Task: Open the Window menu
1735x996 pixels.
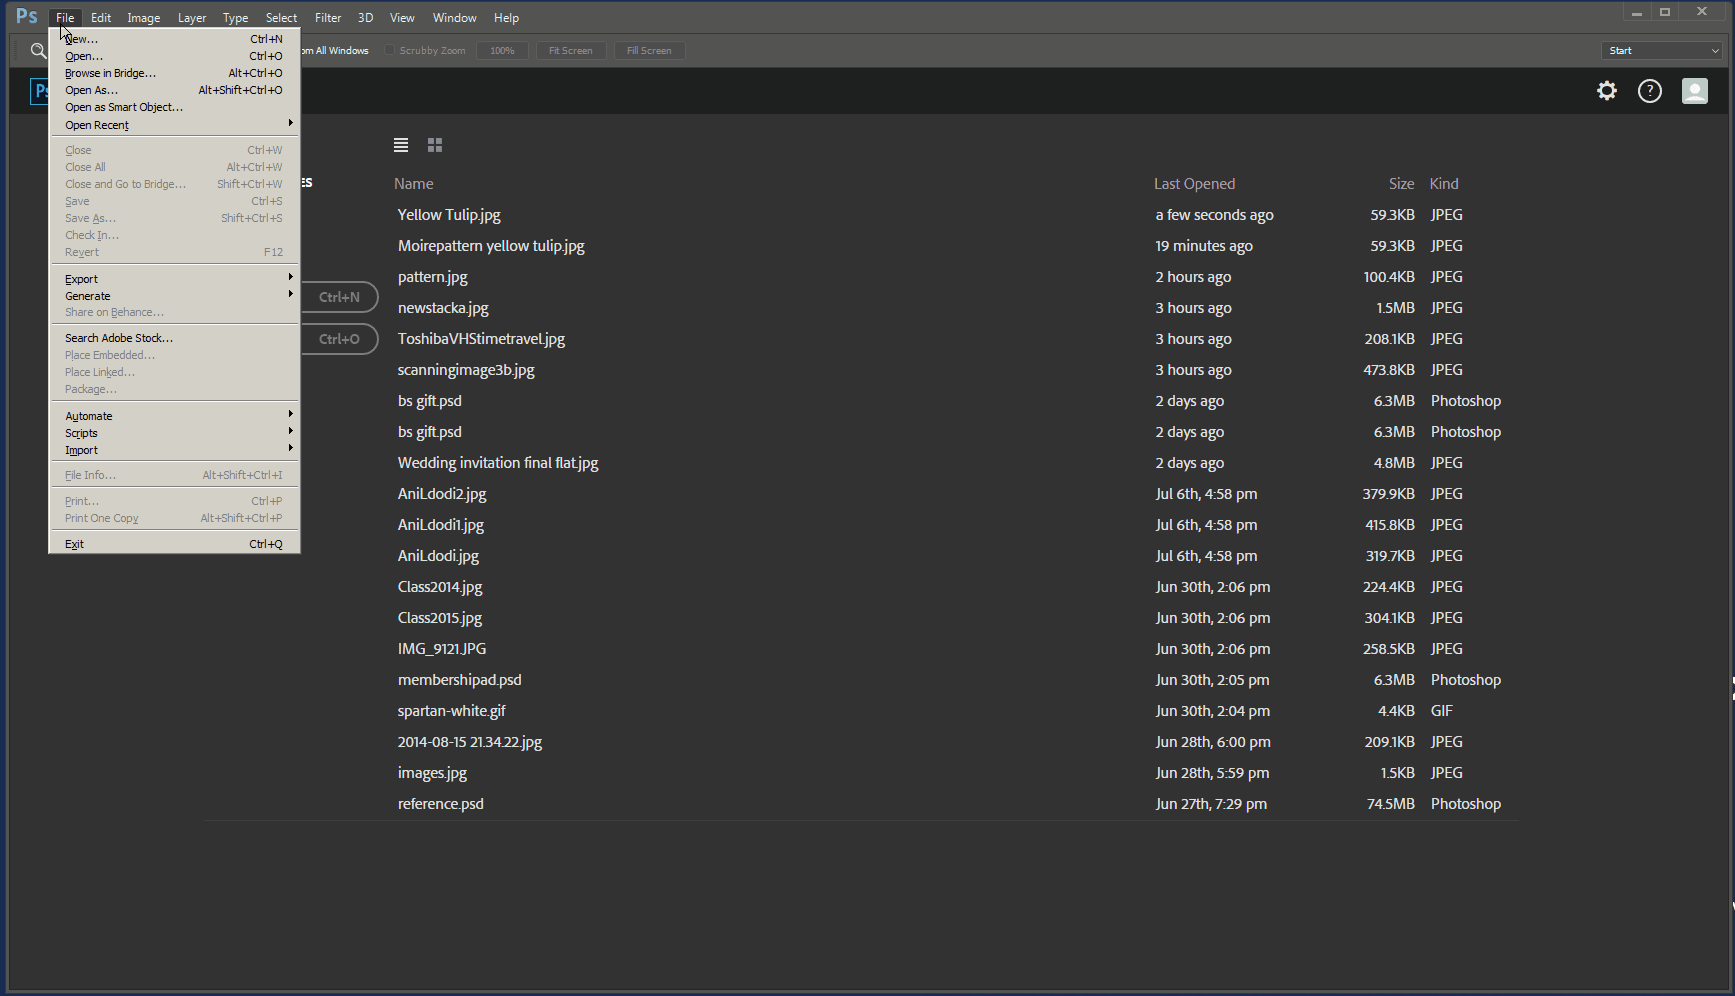Action: point(455,18)
